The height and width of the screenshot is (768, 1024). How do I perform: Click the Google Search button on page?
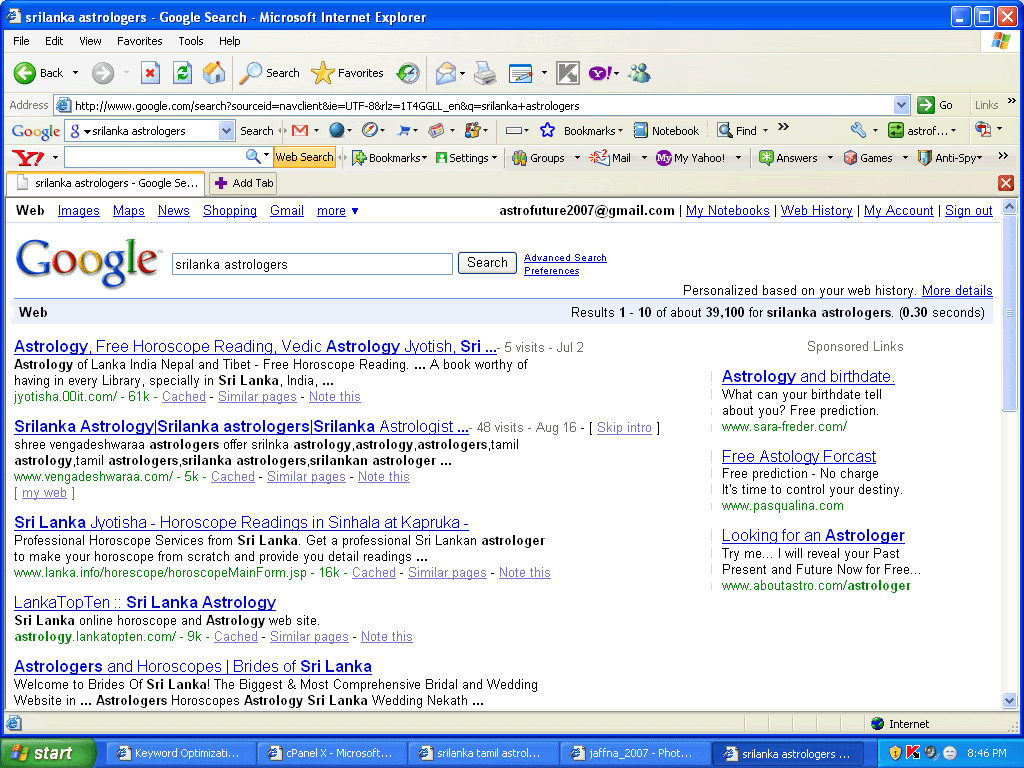click(x=487, y=263)
